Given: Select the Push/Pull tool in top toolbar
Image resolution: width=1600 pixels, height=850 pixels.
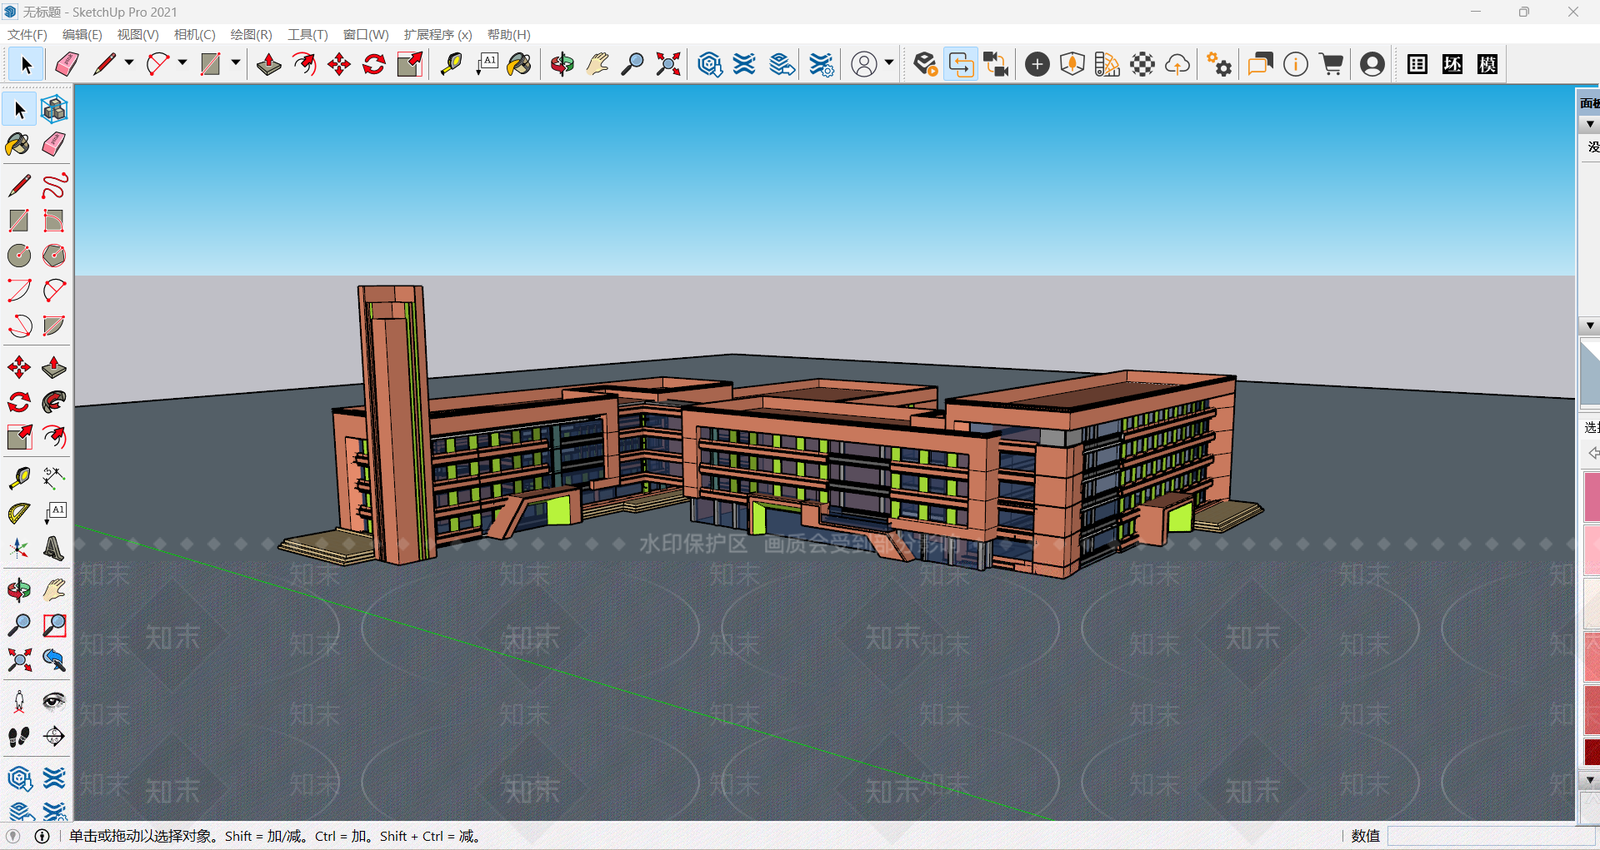Looking at the screenshot, I should (x=269, y=64).
